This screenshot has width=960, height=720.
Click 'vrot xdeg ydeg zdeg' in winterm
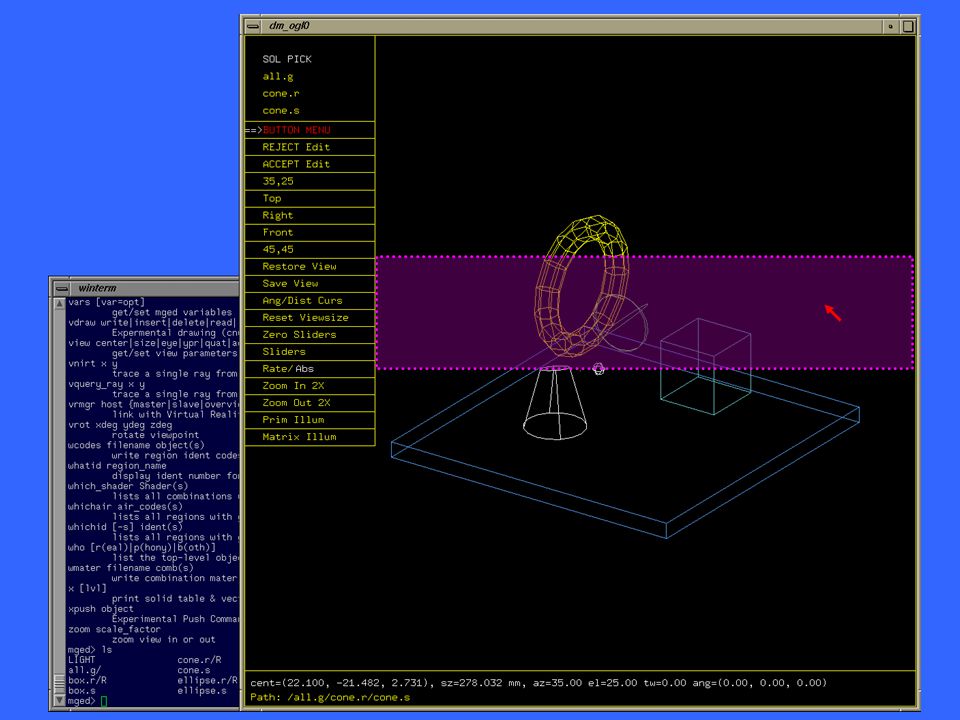click(120, 425)
